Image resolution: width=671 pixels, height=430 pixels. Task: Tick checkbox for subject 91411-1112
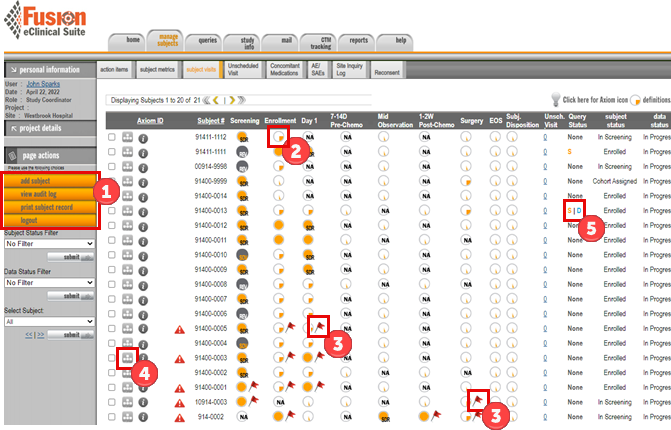pos(112,137)
